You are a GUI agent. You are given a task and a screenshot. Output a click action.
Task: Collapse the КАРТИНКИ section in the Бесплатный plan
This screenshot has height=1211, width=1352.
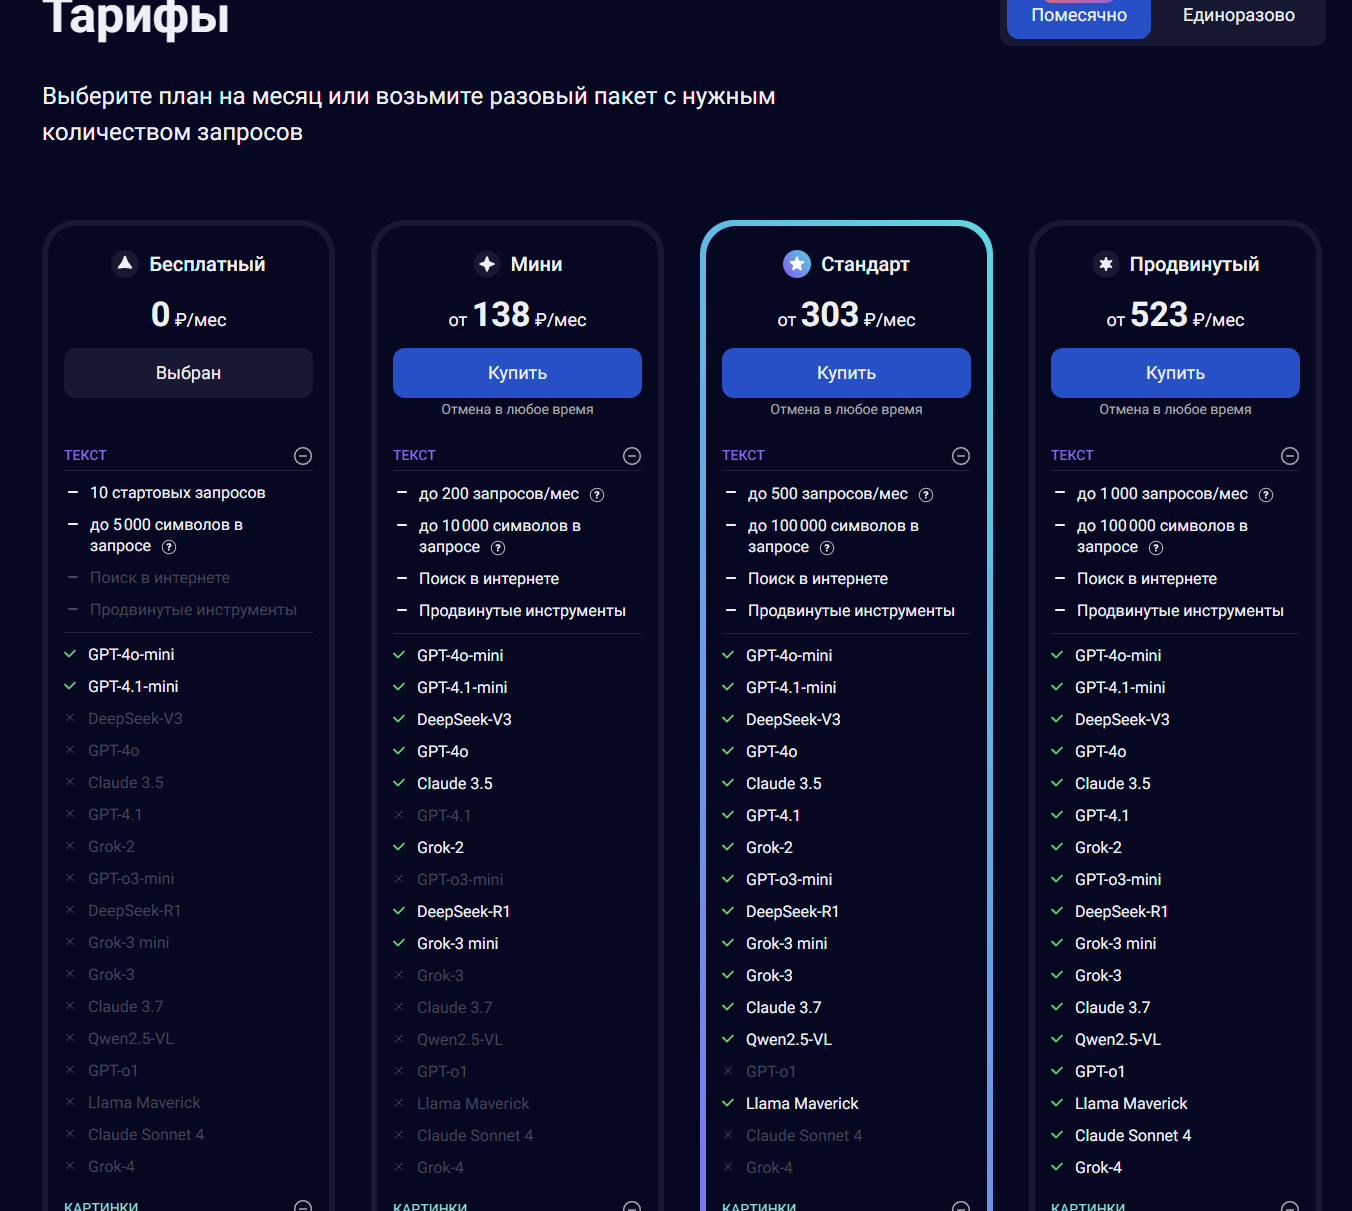pos(303,1206)
